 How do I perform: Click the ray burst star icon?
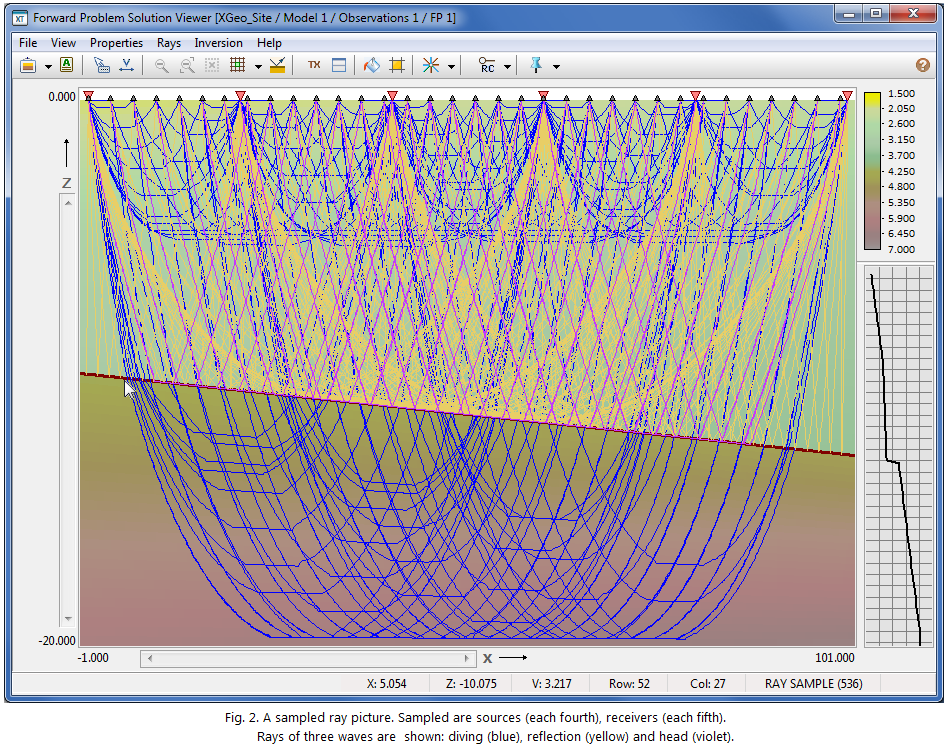pyautogui.click(x=430, y=65)
